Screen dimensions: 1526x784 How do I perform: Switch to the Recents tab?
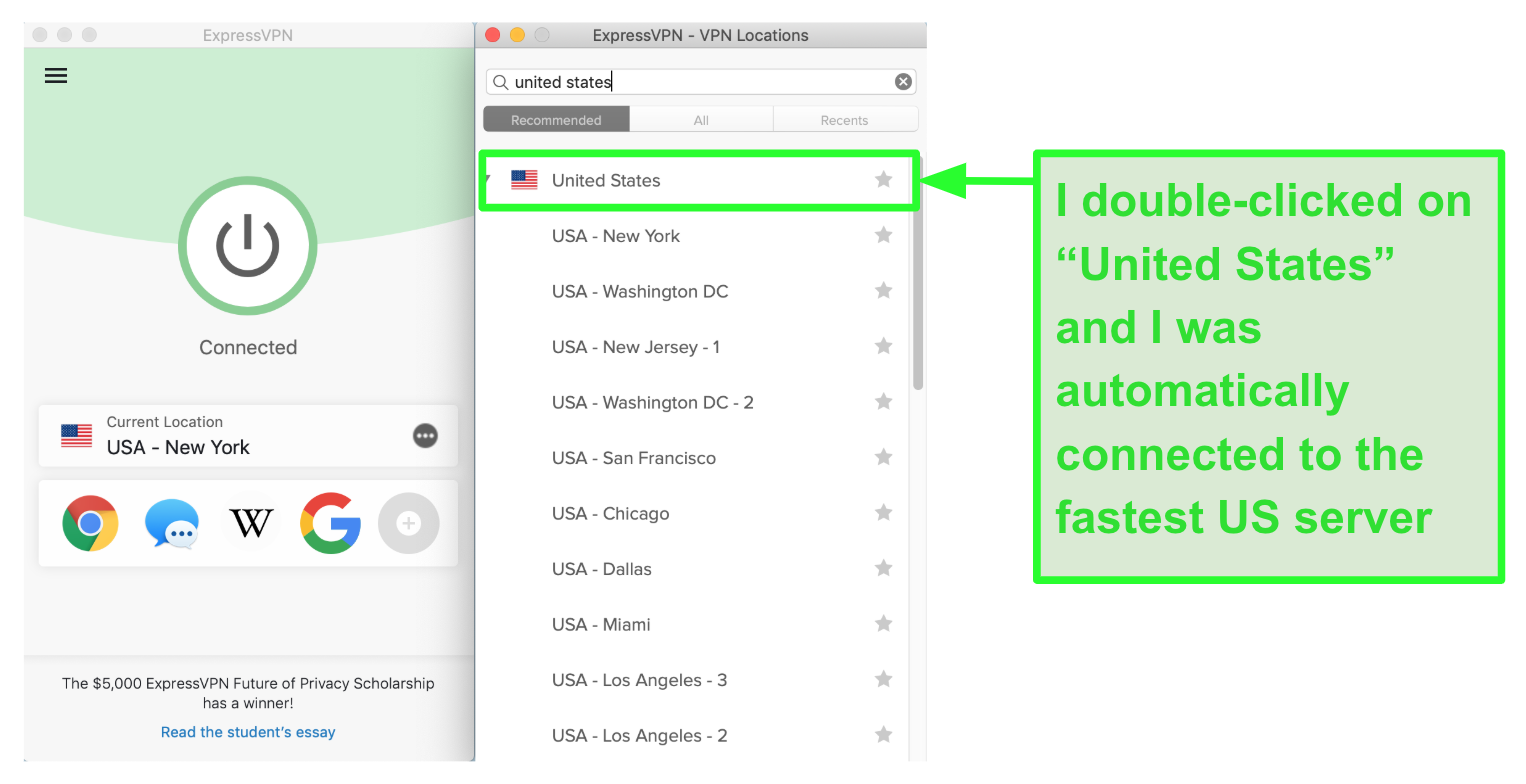click(844, 120)
